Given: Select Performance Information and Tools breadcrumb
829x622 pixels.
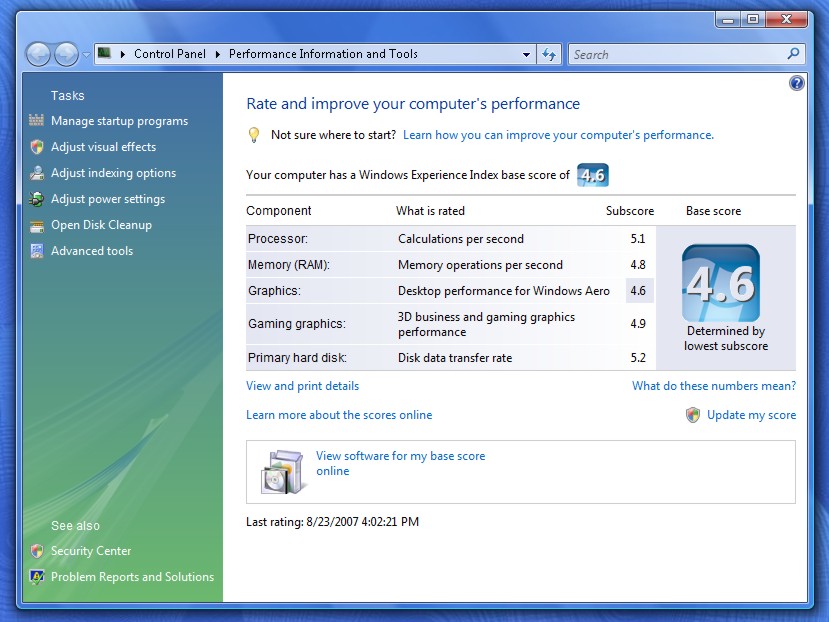Looking at the screenshot, I should (x=323, y=54).
